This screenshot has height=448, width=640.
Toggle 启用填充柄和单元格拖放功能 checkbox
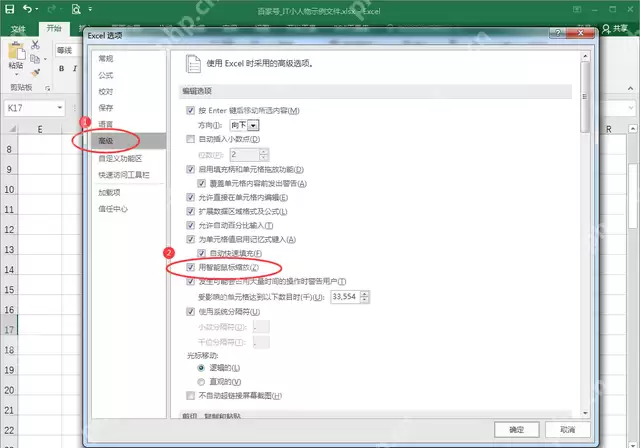190,169
